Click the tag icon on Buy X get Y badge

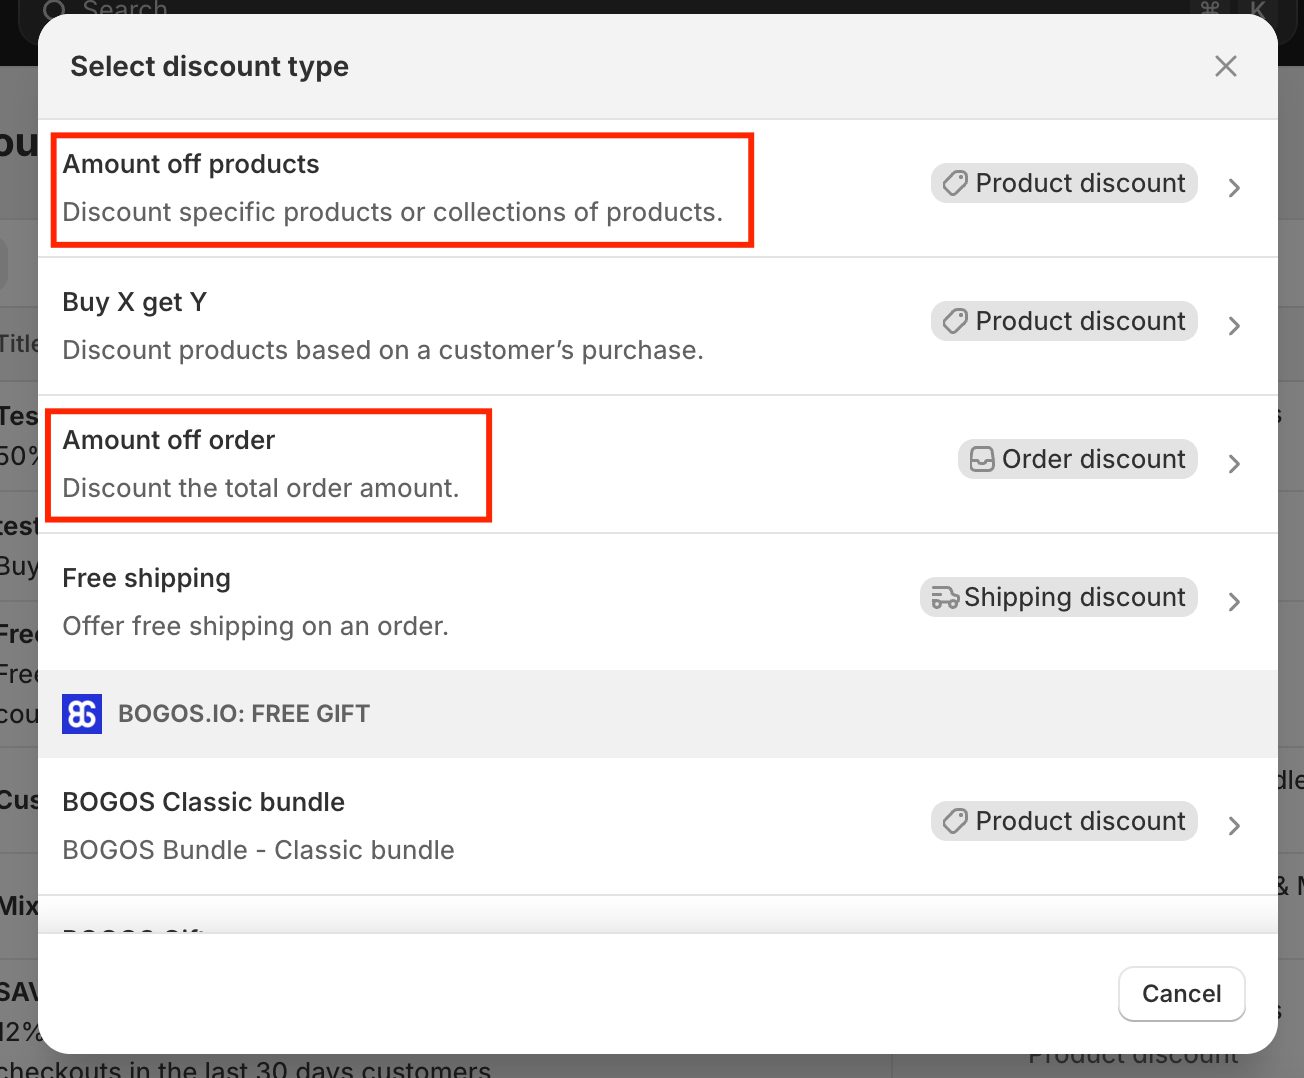(955, 321)
